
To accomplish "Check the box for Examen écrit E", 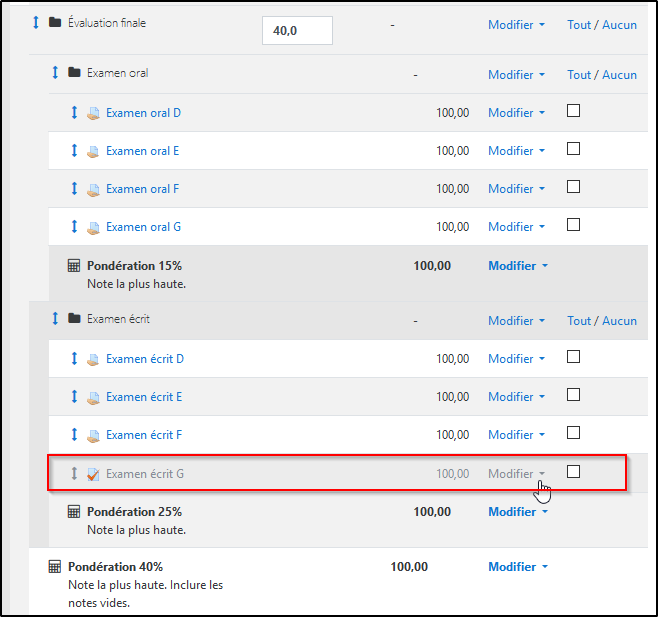I will [x=573, y=395].
